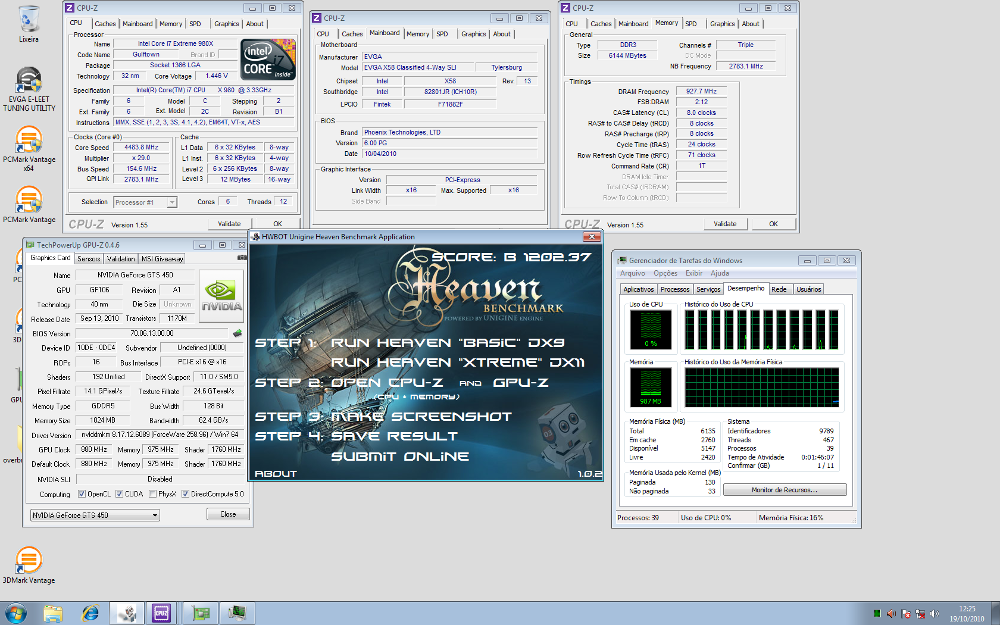The height and width of the screenshot is (625, 1000).
Task: Click the Uso de CPU meter graph
Action: [651, 330]
